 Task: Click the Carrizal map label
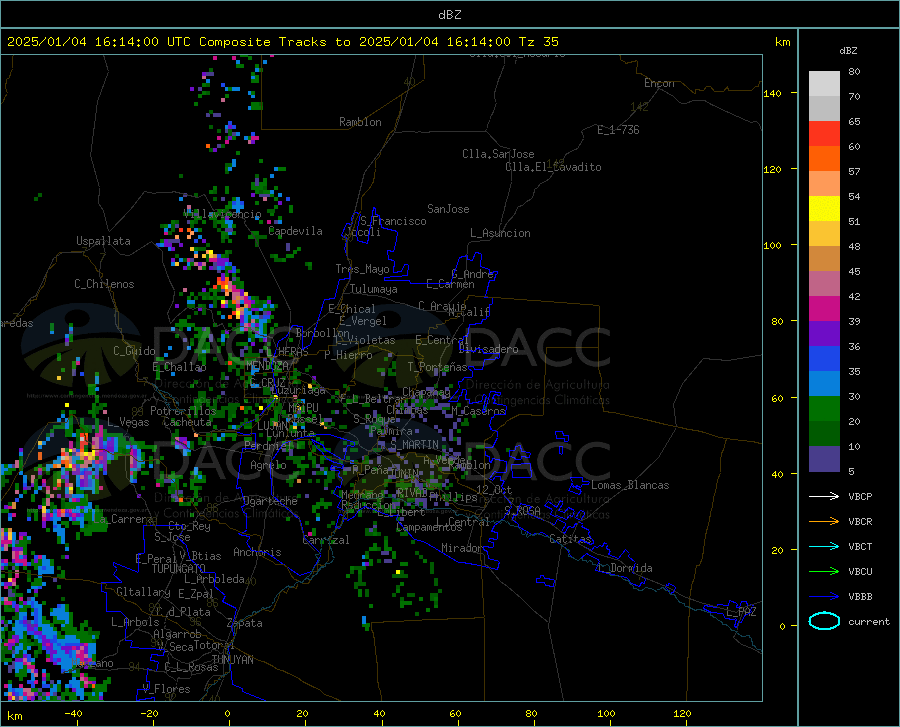[325, 540]
